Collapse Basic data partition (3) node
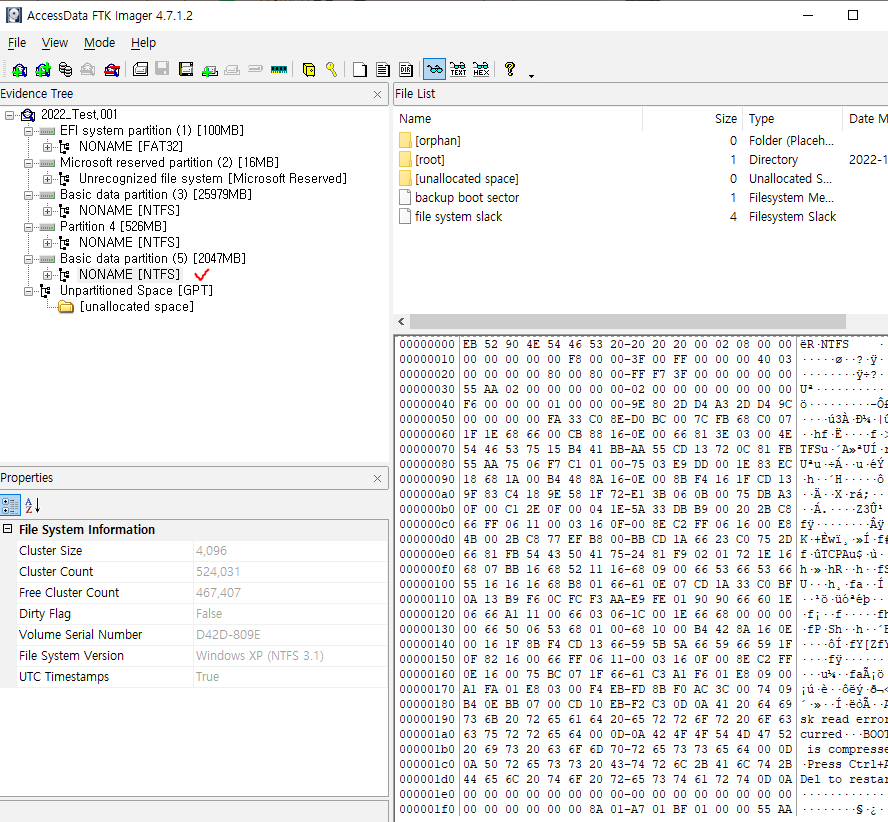Image resolution: width=888 pixels, height=822 pixels. [x=28, y=195]
